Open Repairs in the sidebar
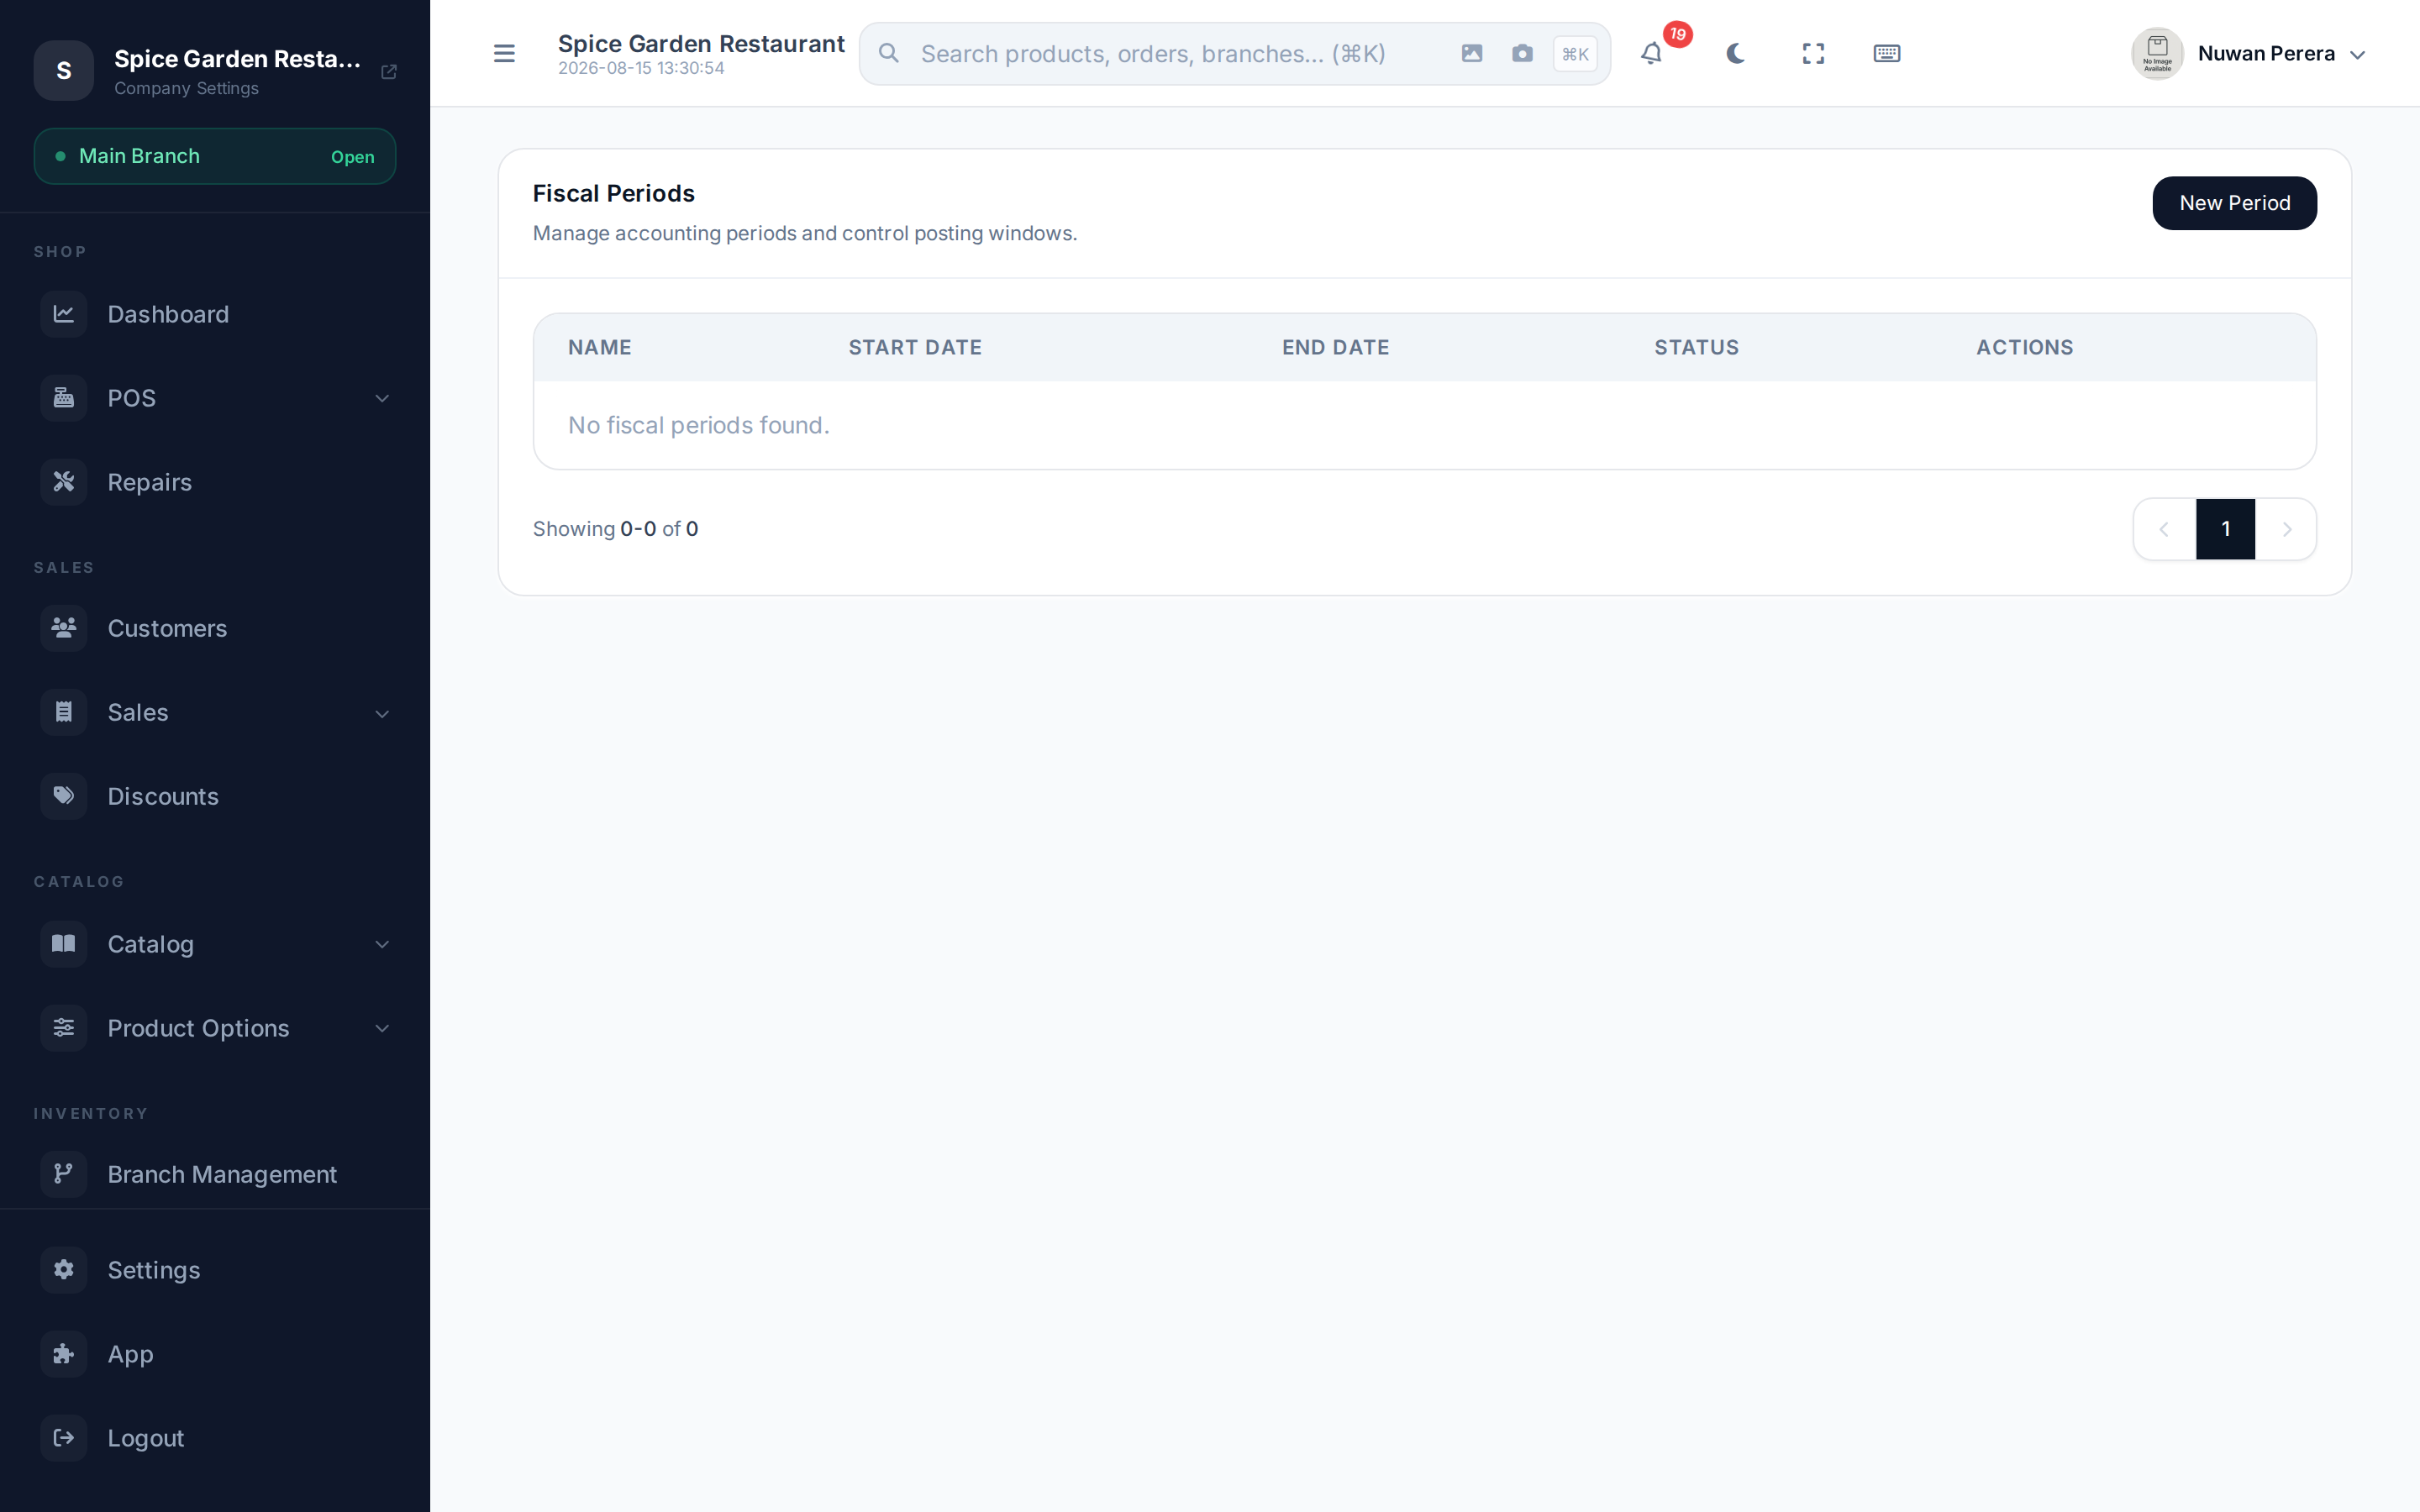 coord(215,482)
